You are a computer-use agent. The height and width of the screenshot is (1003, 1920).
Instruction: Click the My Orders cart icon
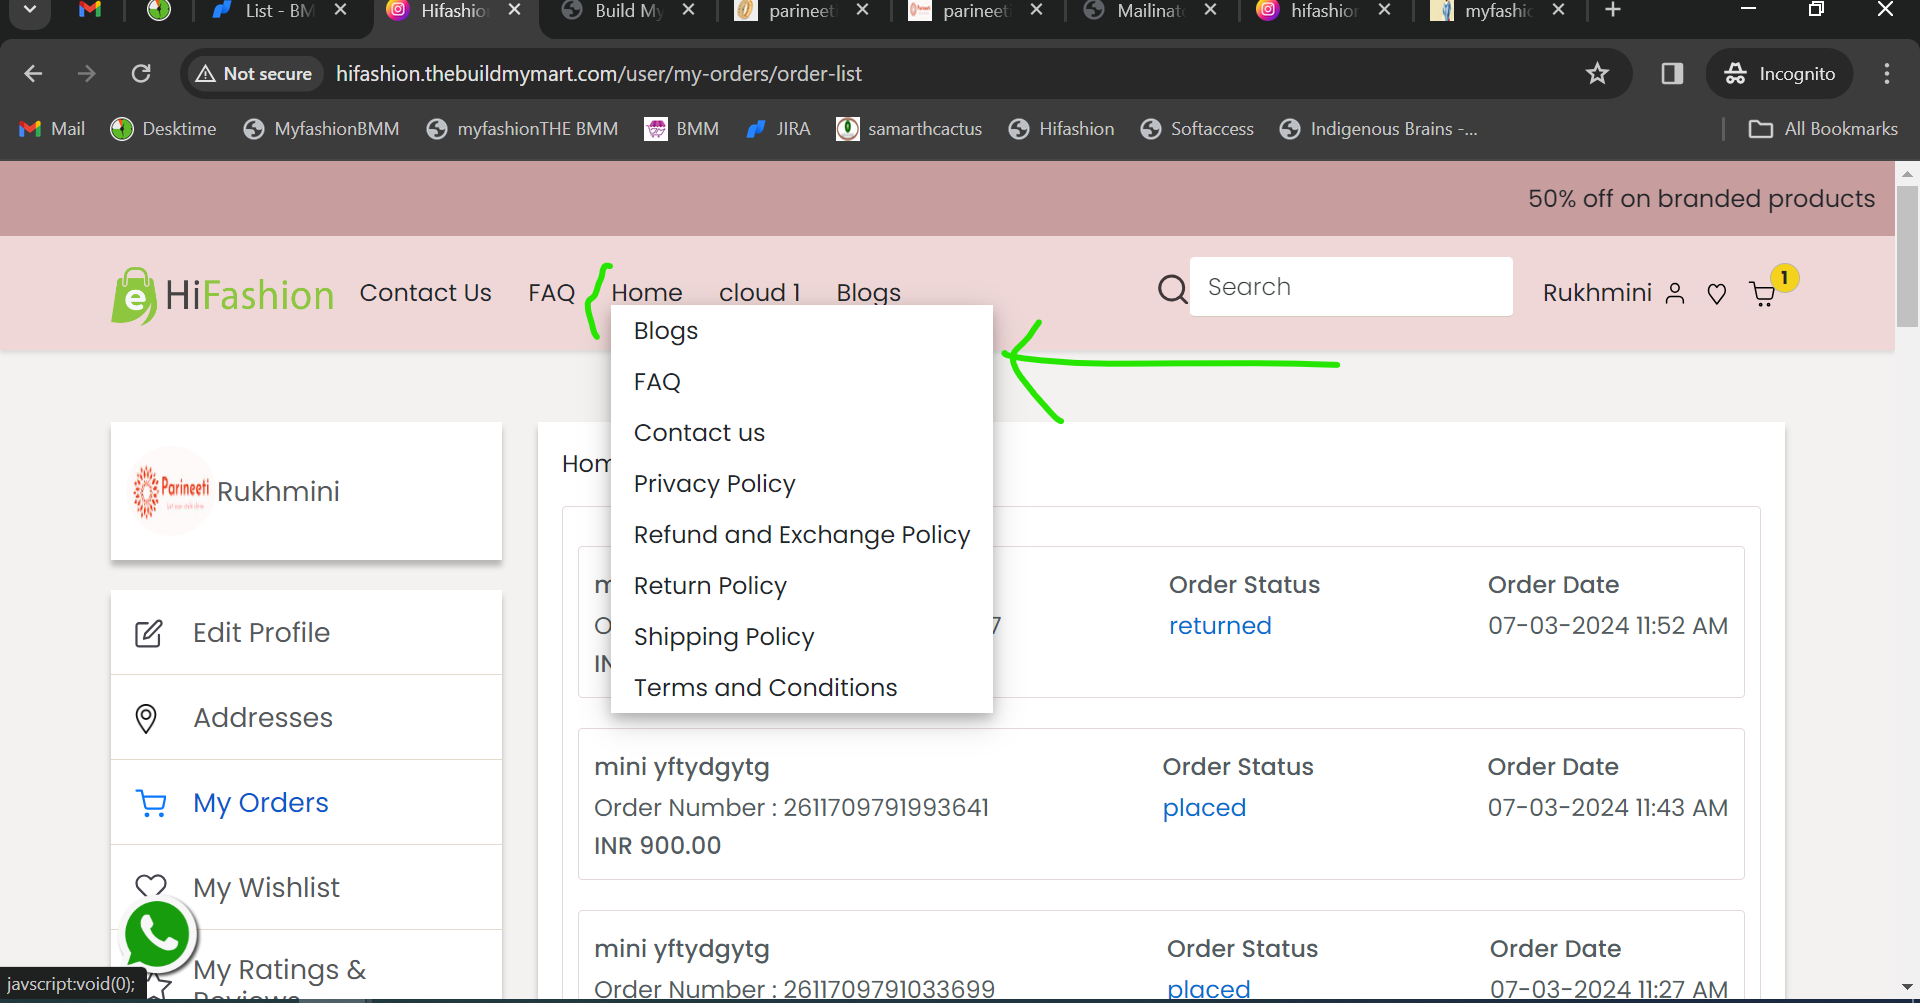(x=151, y=803)
